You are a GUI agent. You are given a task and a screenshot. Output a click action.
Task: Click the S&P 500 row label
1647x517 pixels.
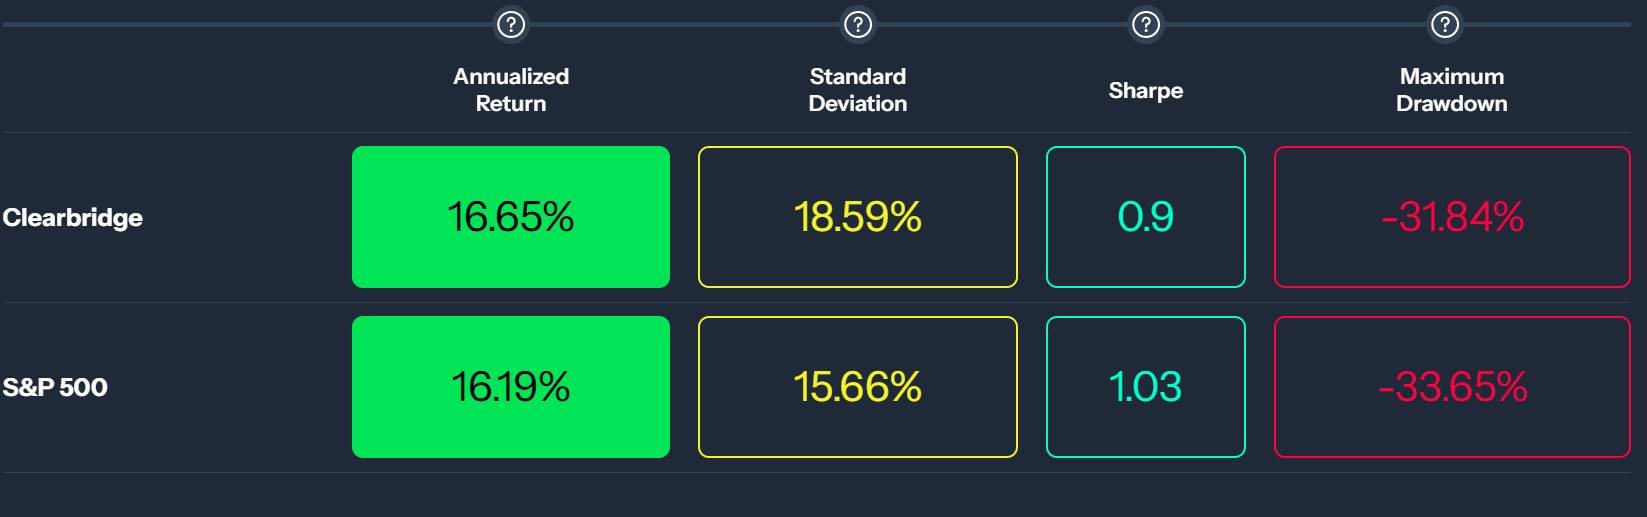(x=55, y=388)
